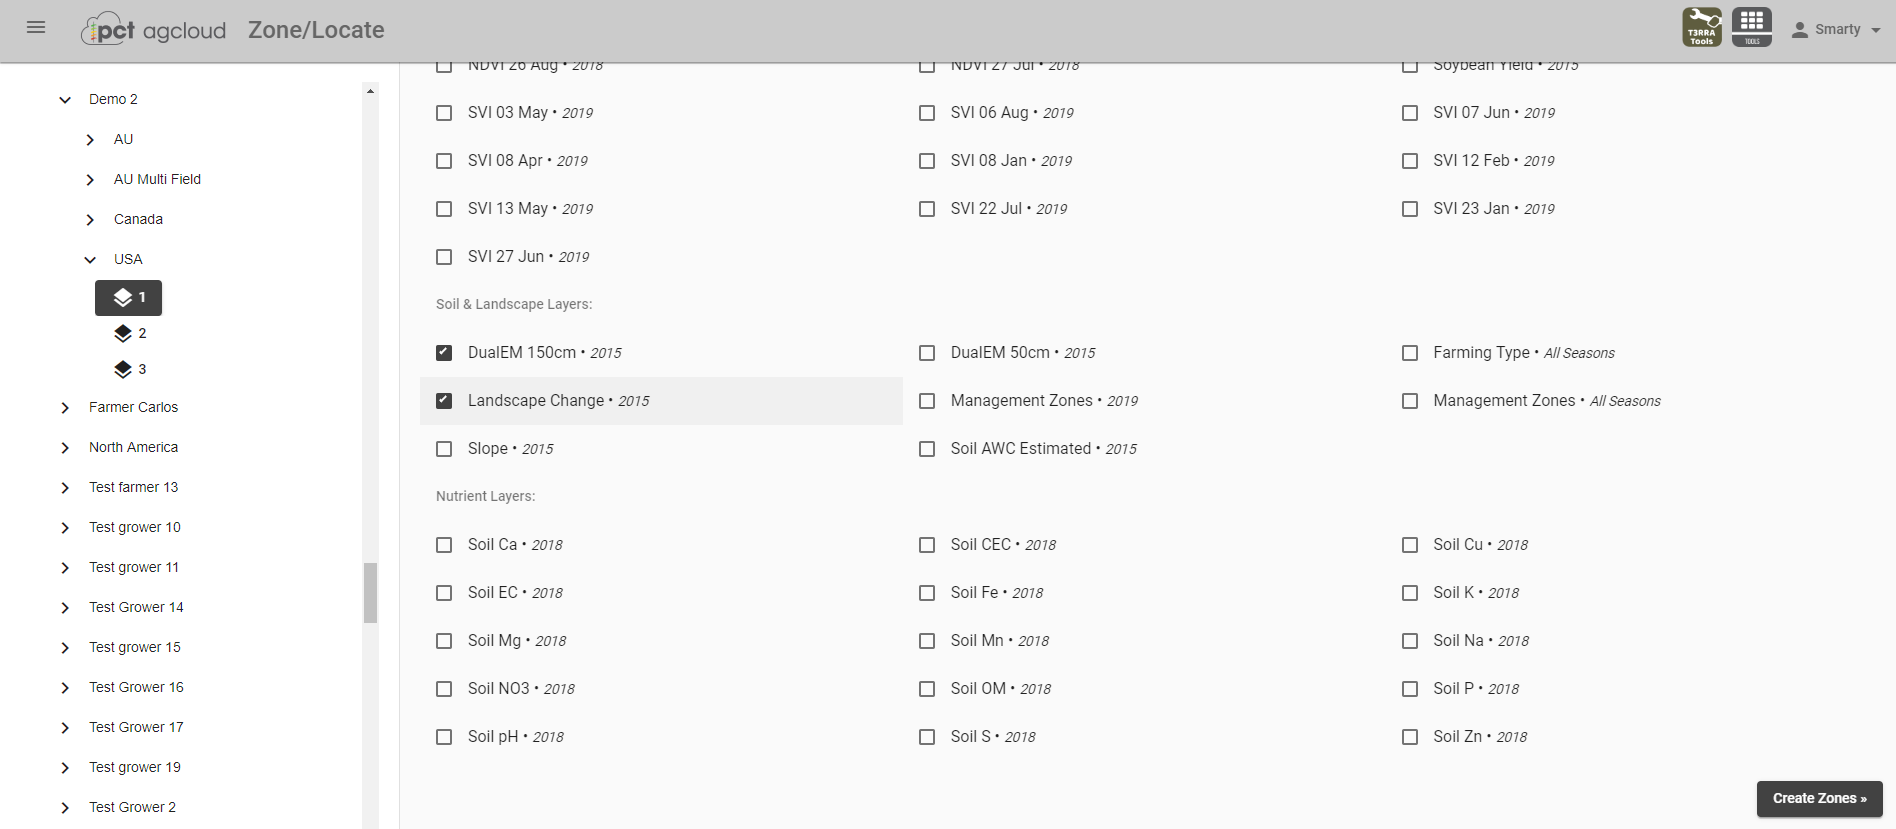
Task: Click the Create Zones button
Action: pos(1820,798)
